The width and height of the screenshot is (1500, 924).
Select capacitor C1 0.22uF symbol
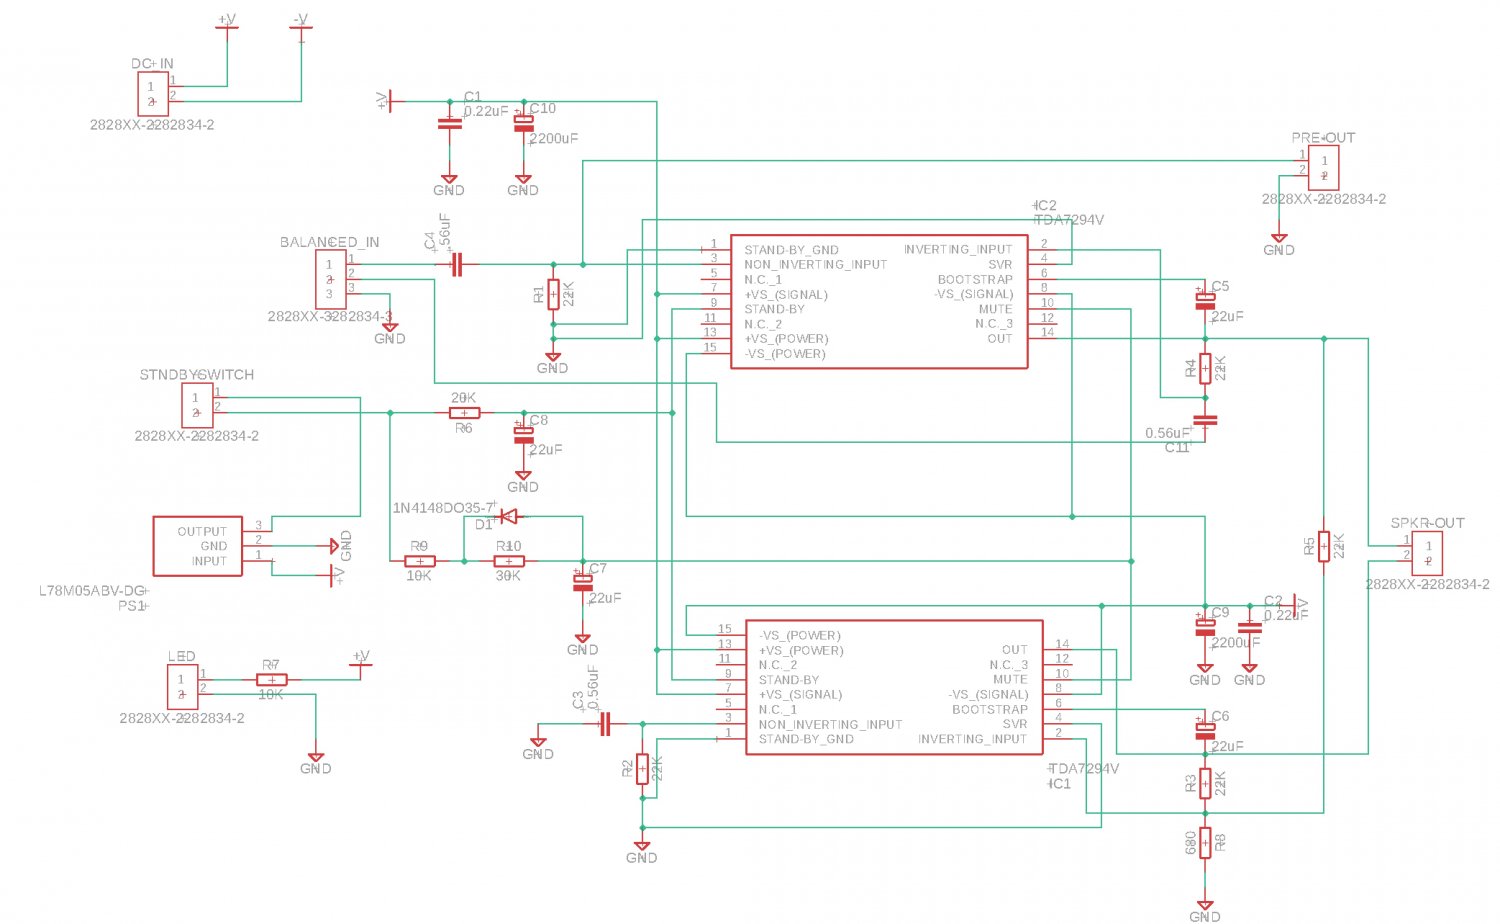click(449, 123)
